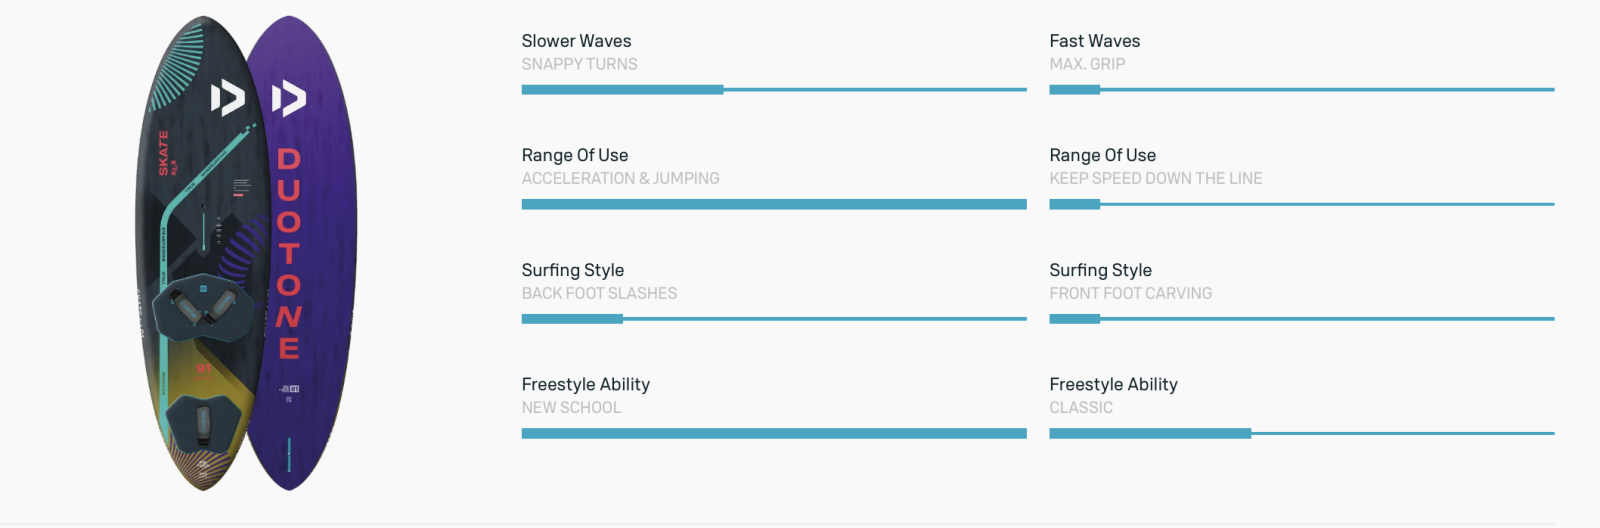Click the Fast Waves max grip bar
Viewport: 1600px width, 528px height.
click(1302, 90)
